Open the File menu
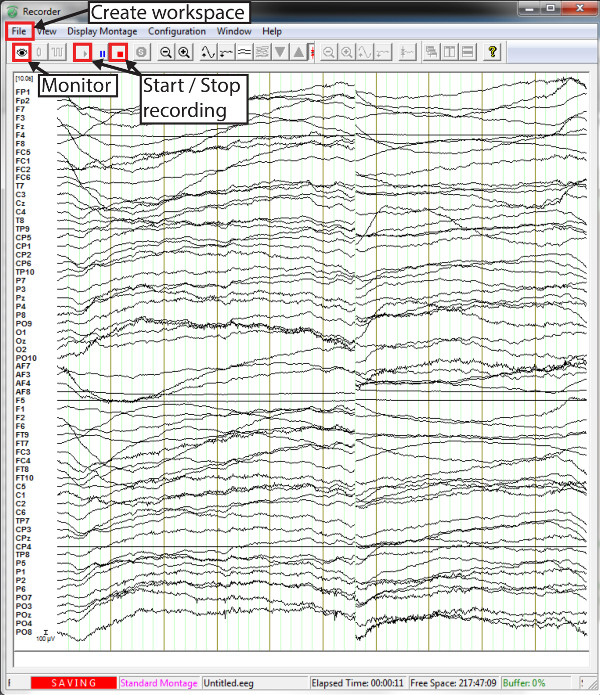 click(19, 31)
